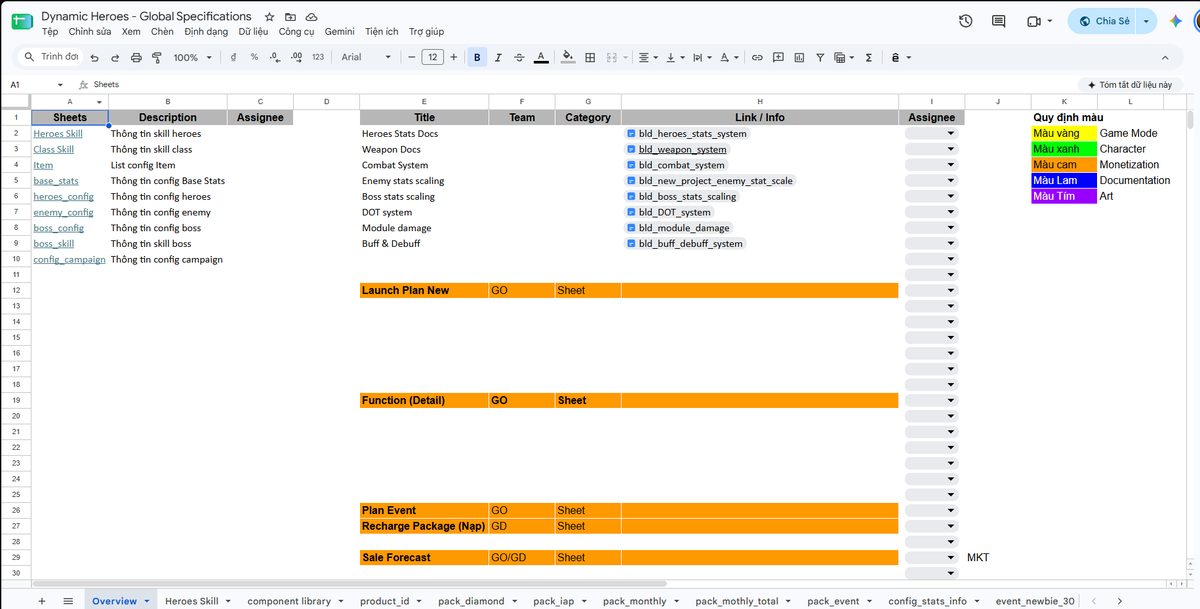Open version history
Screen dimensions: 1200x609
[965, 21]
